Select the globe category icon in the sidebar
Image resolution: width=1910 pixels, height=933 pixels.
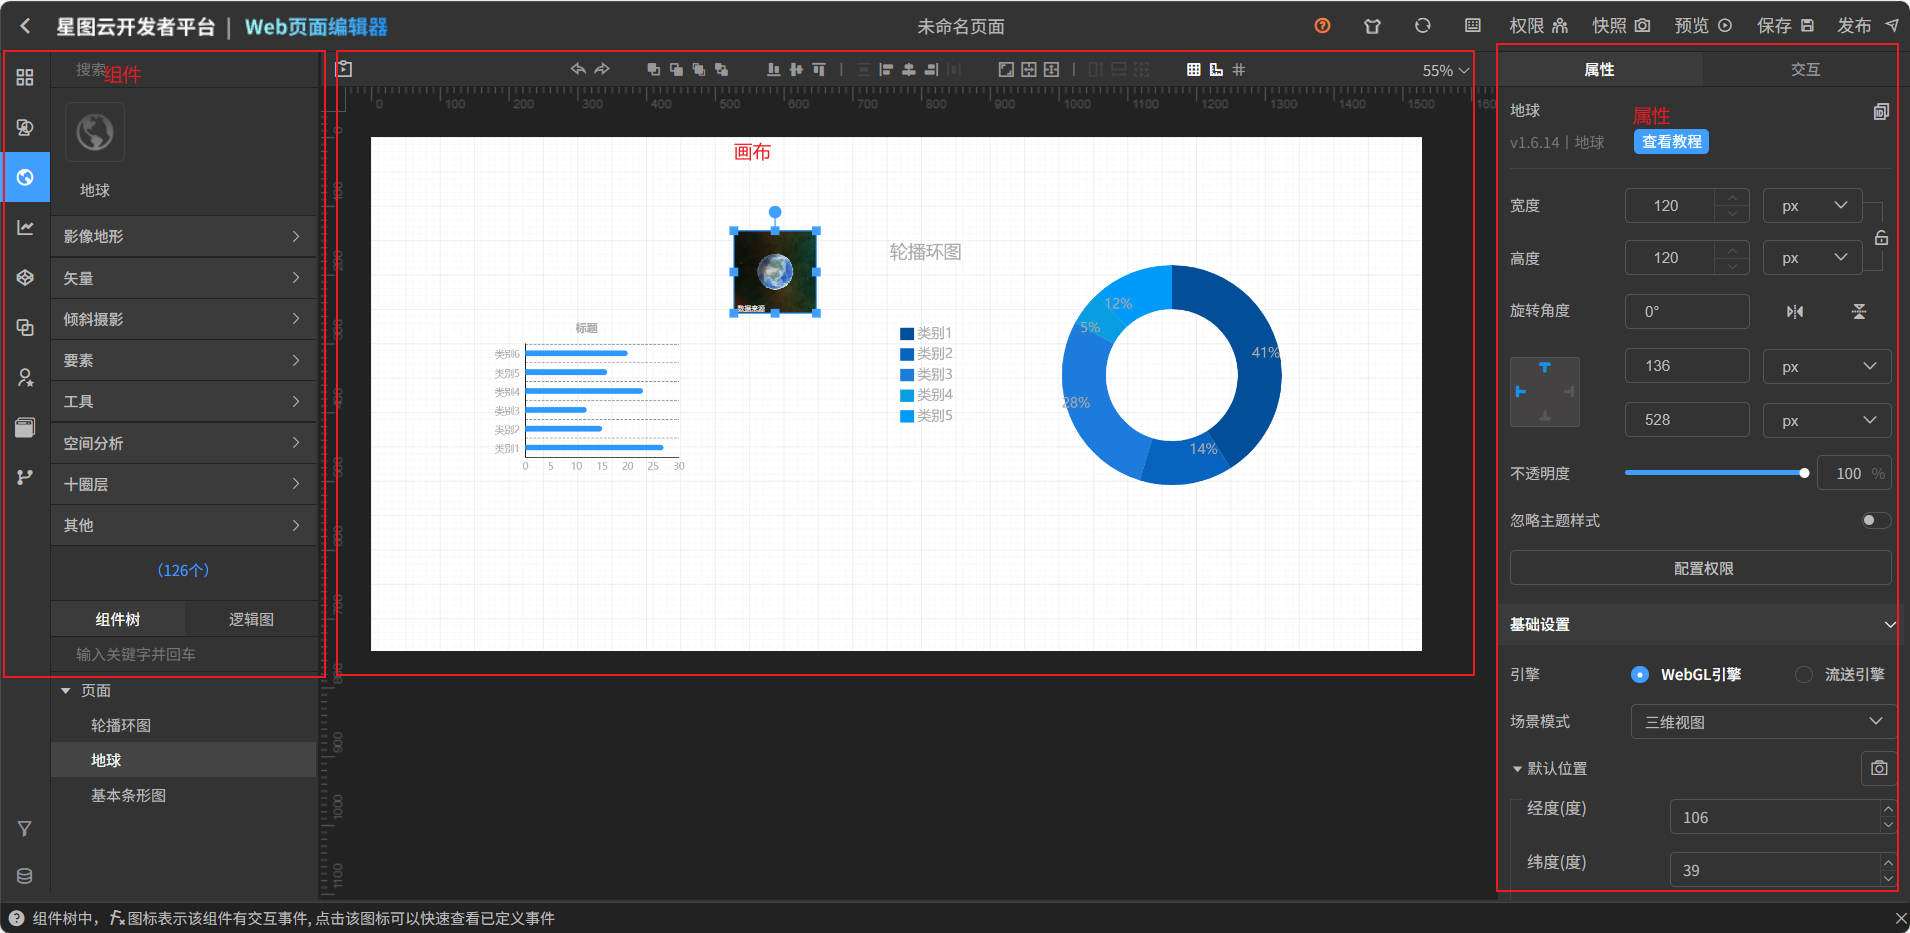click(x=25, y=177)
